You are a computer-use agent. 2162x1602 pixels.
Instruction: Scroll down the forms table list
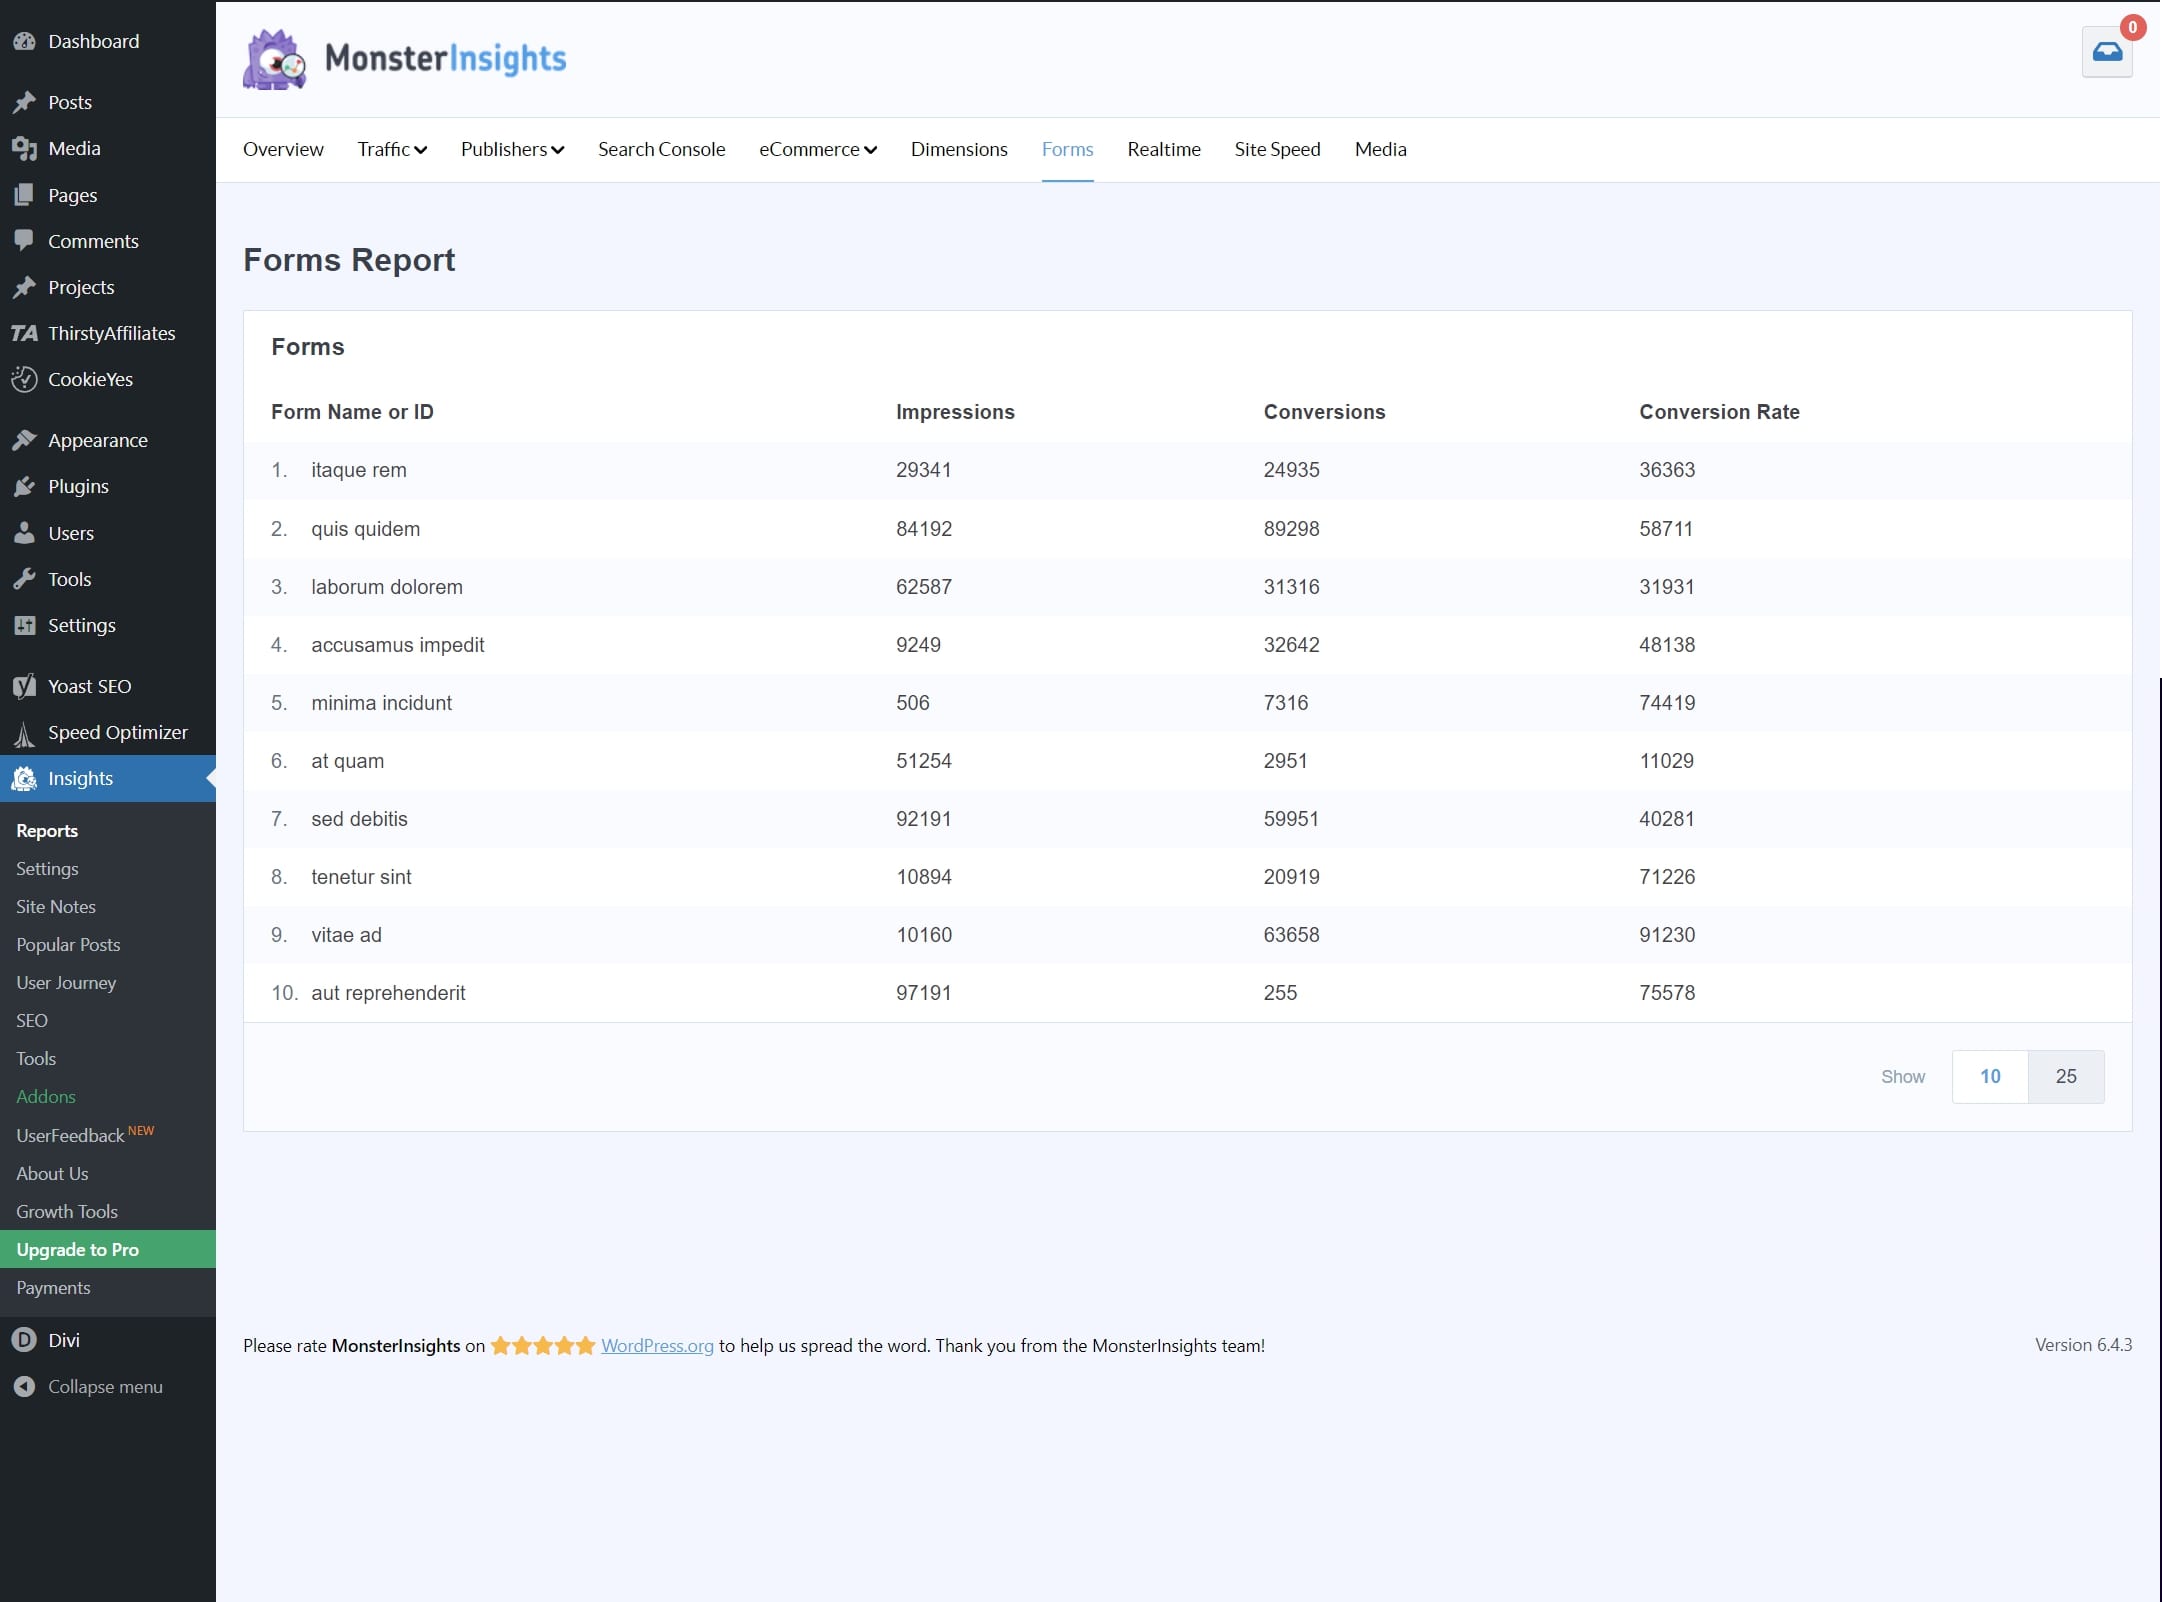[x=2064, y=1075]
